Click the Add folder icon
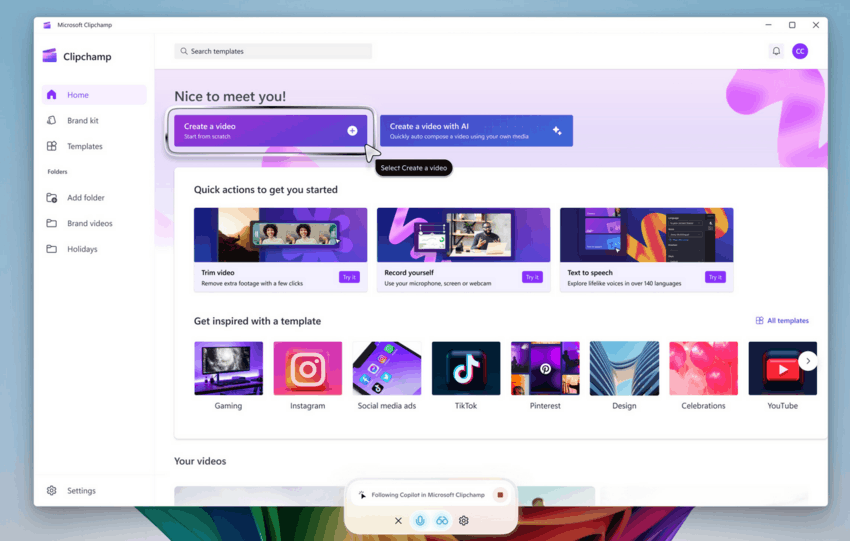Screen dimensions: 850x541 pos(51,198)
